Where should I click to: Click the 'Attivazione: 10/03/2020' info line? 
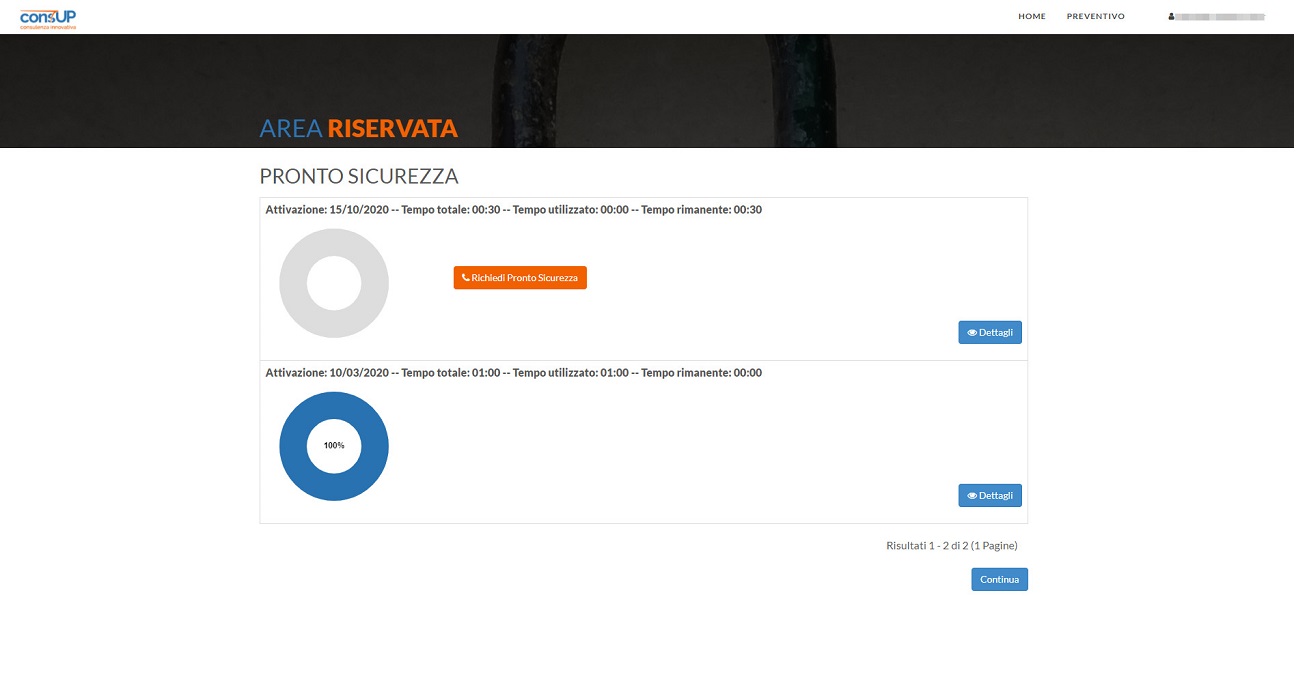pyautogui.click(x=514, y=373)
